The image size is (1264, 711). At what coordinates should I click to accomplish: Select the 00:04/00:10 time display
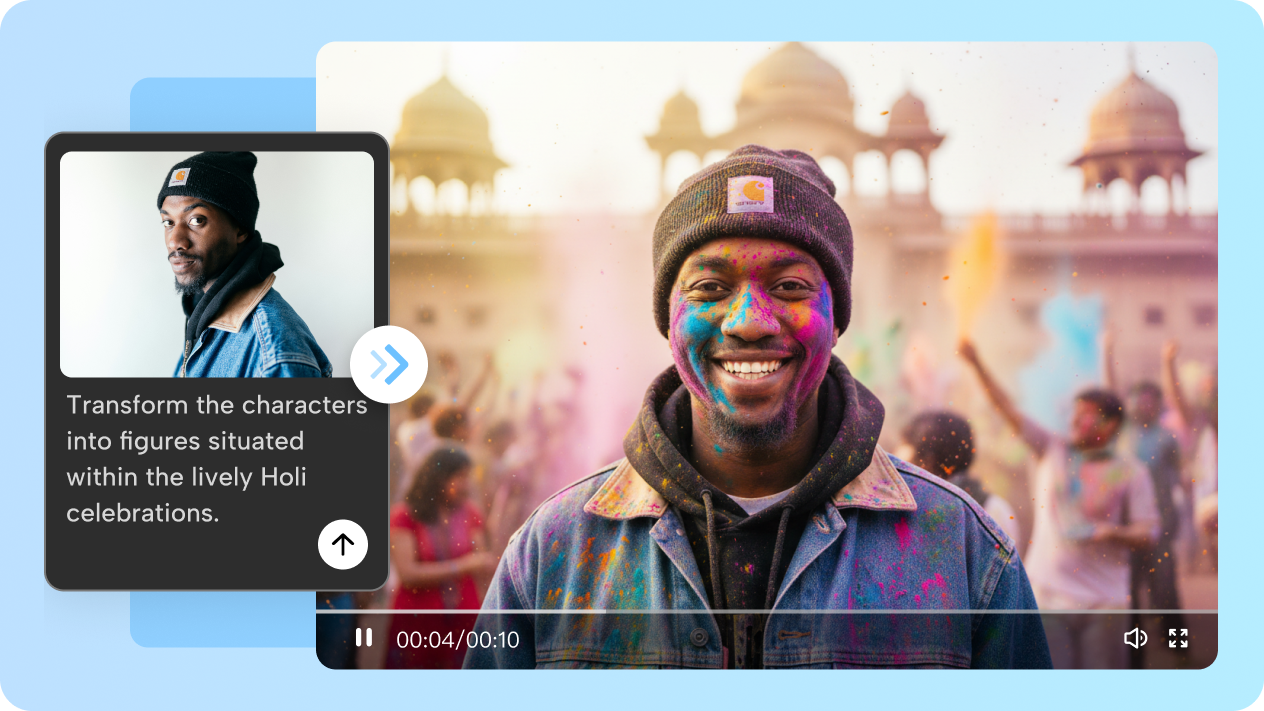click(x=458, y=639)
